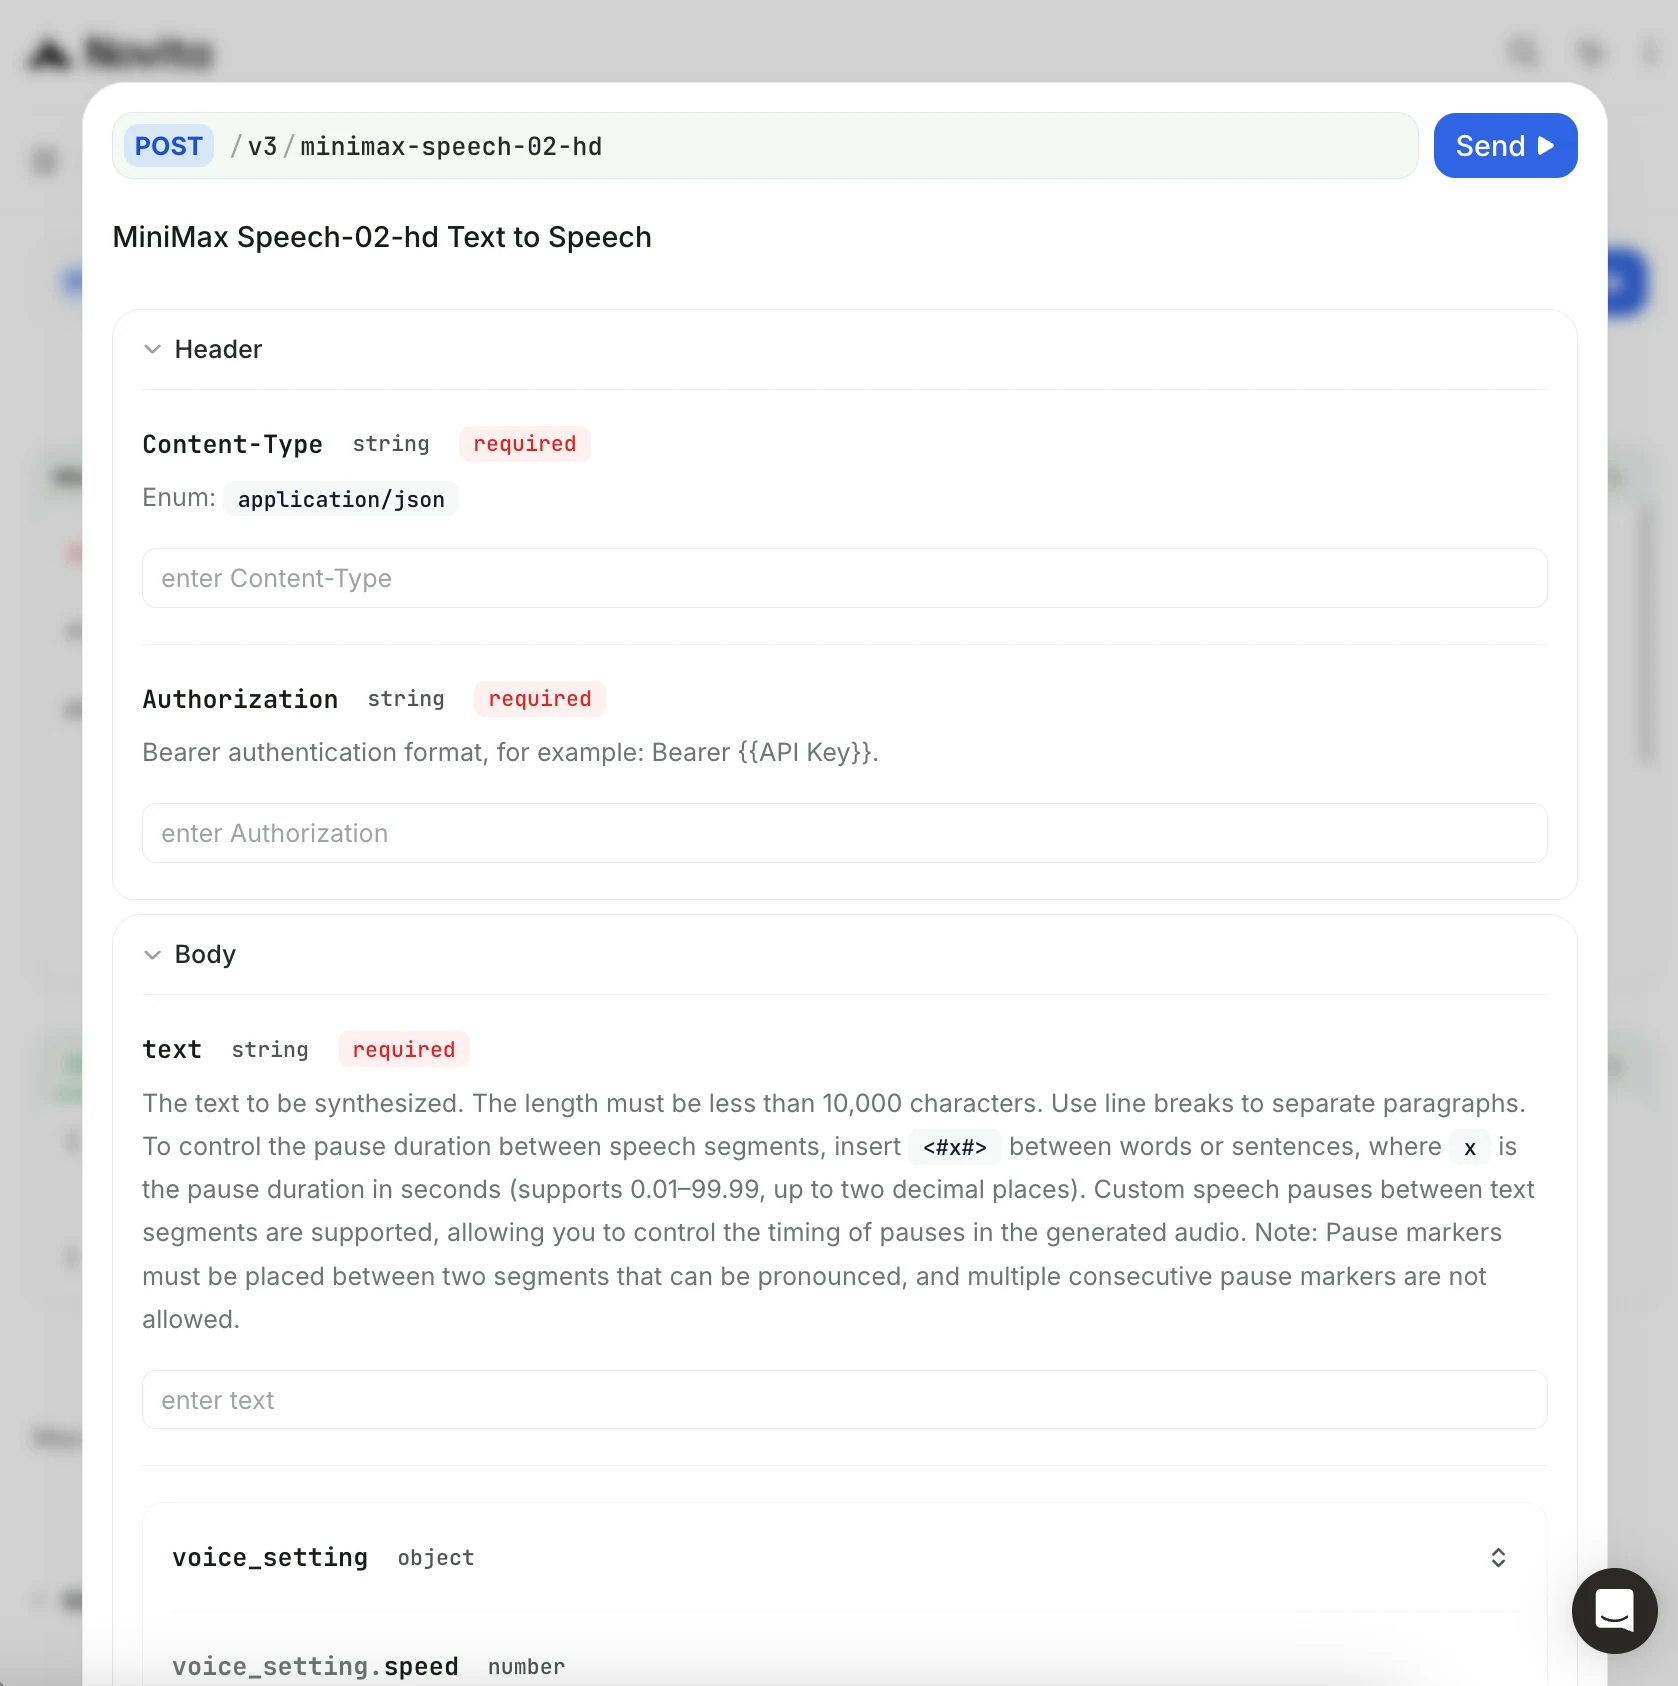
Task: Select the v3 path segment
Action: [262, 147]
